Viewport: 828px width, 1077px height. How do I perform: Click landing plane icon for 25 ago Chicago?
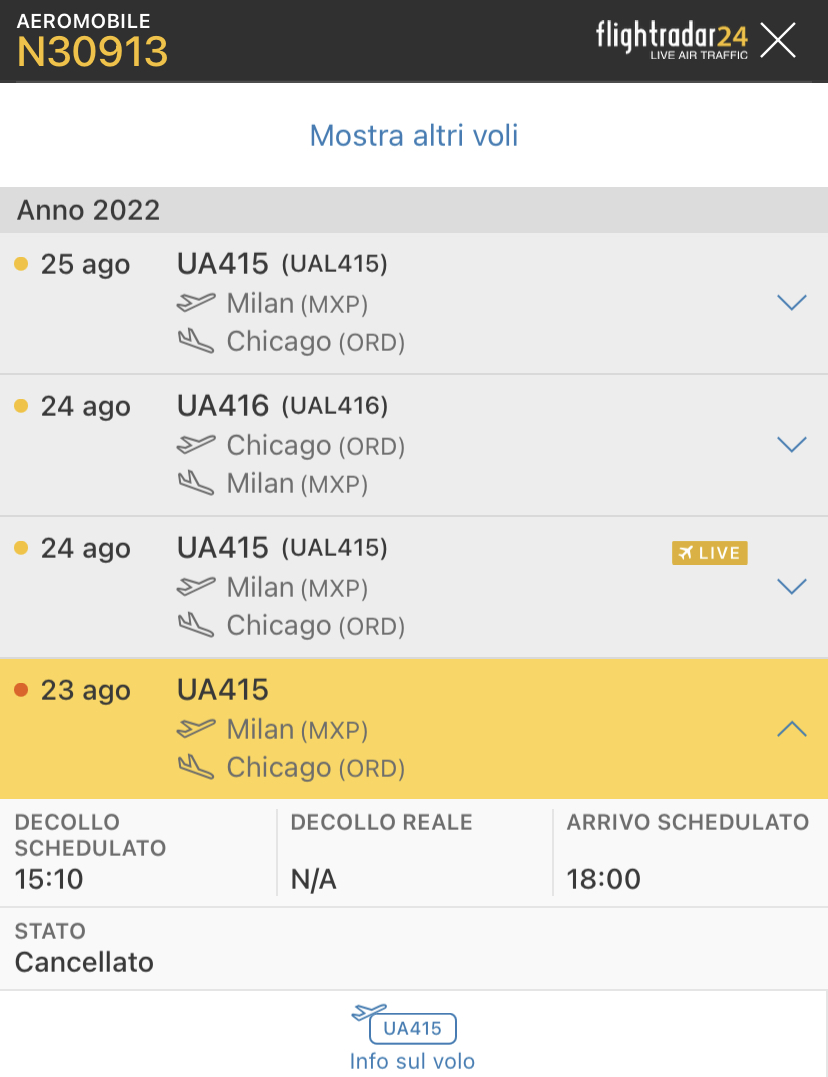pos(196,341)
